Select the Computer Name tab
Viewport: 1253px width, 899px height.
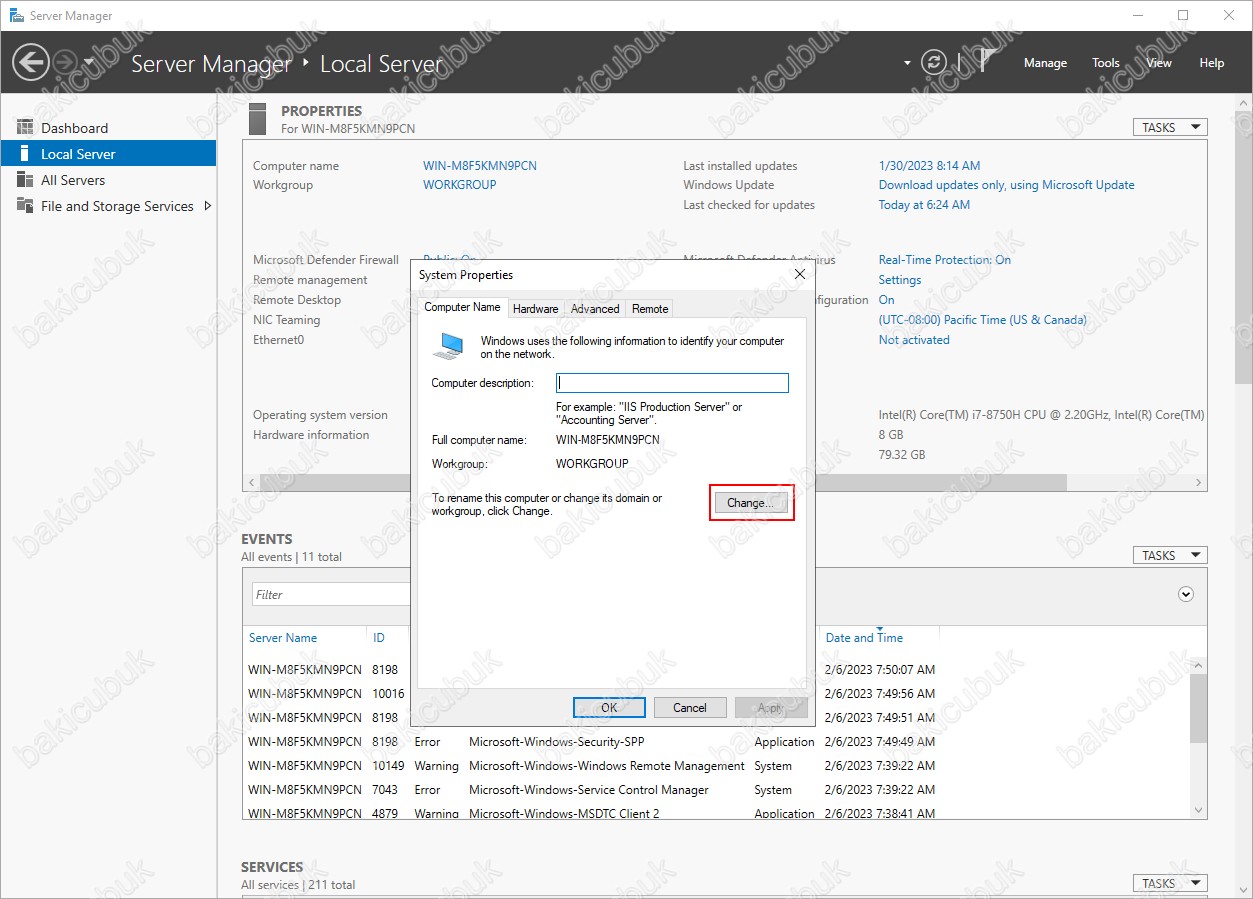462,308
